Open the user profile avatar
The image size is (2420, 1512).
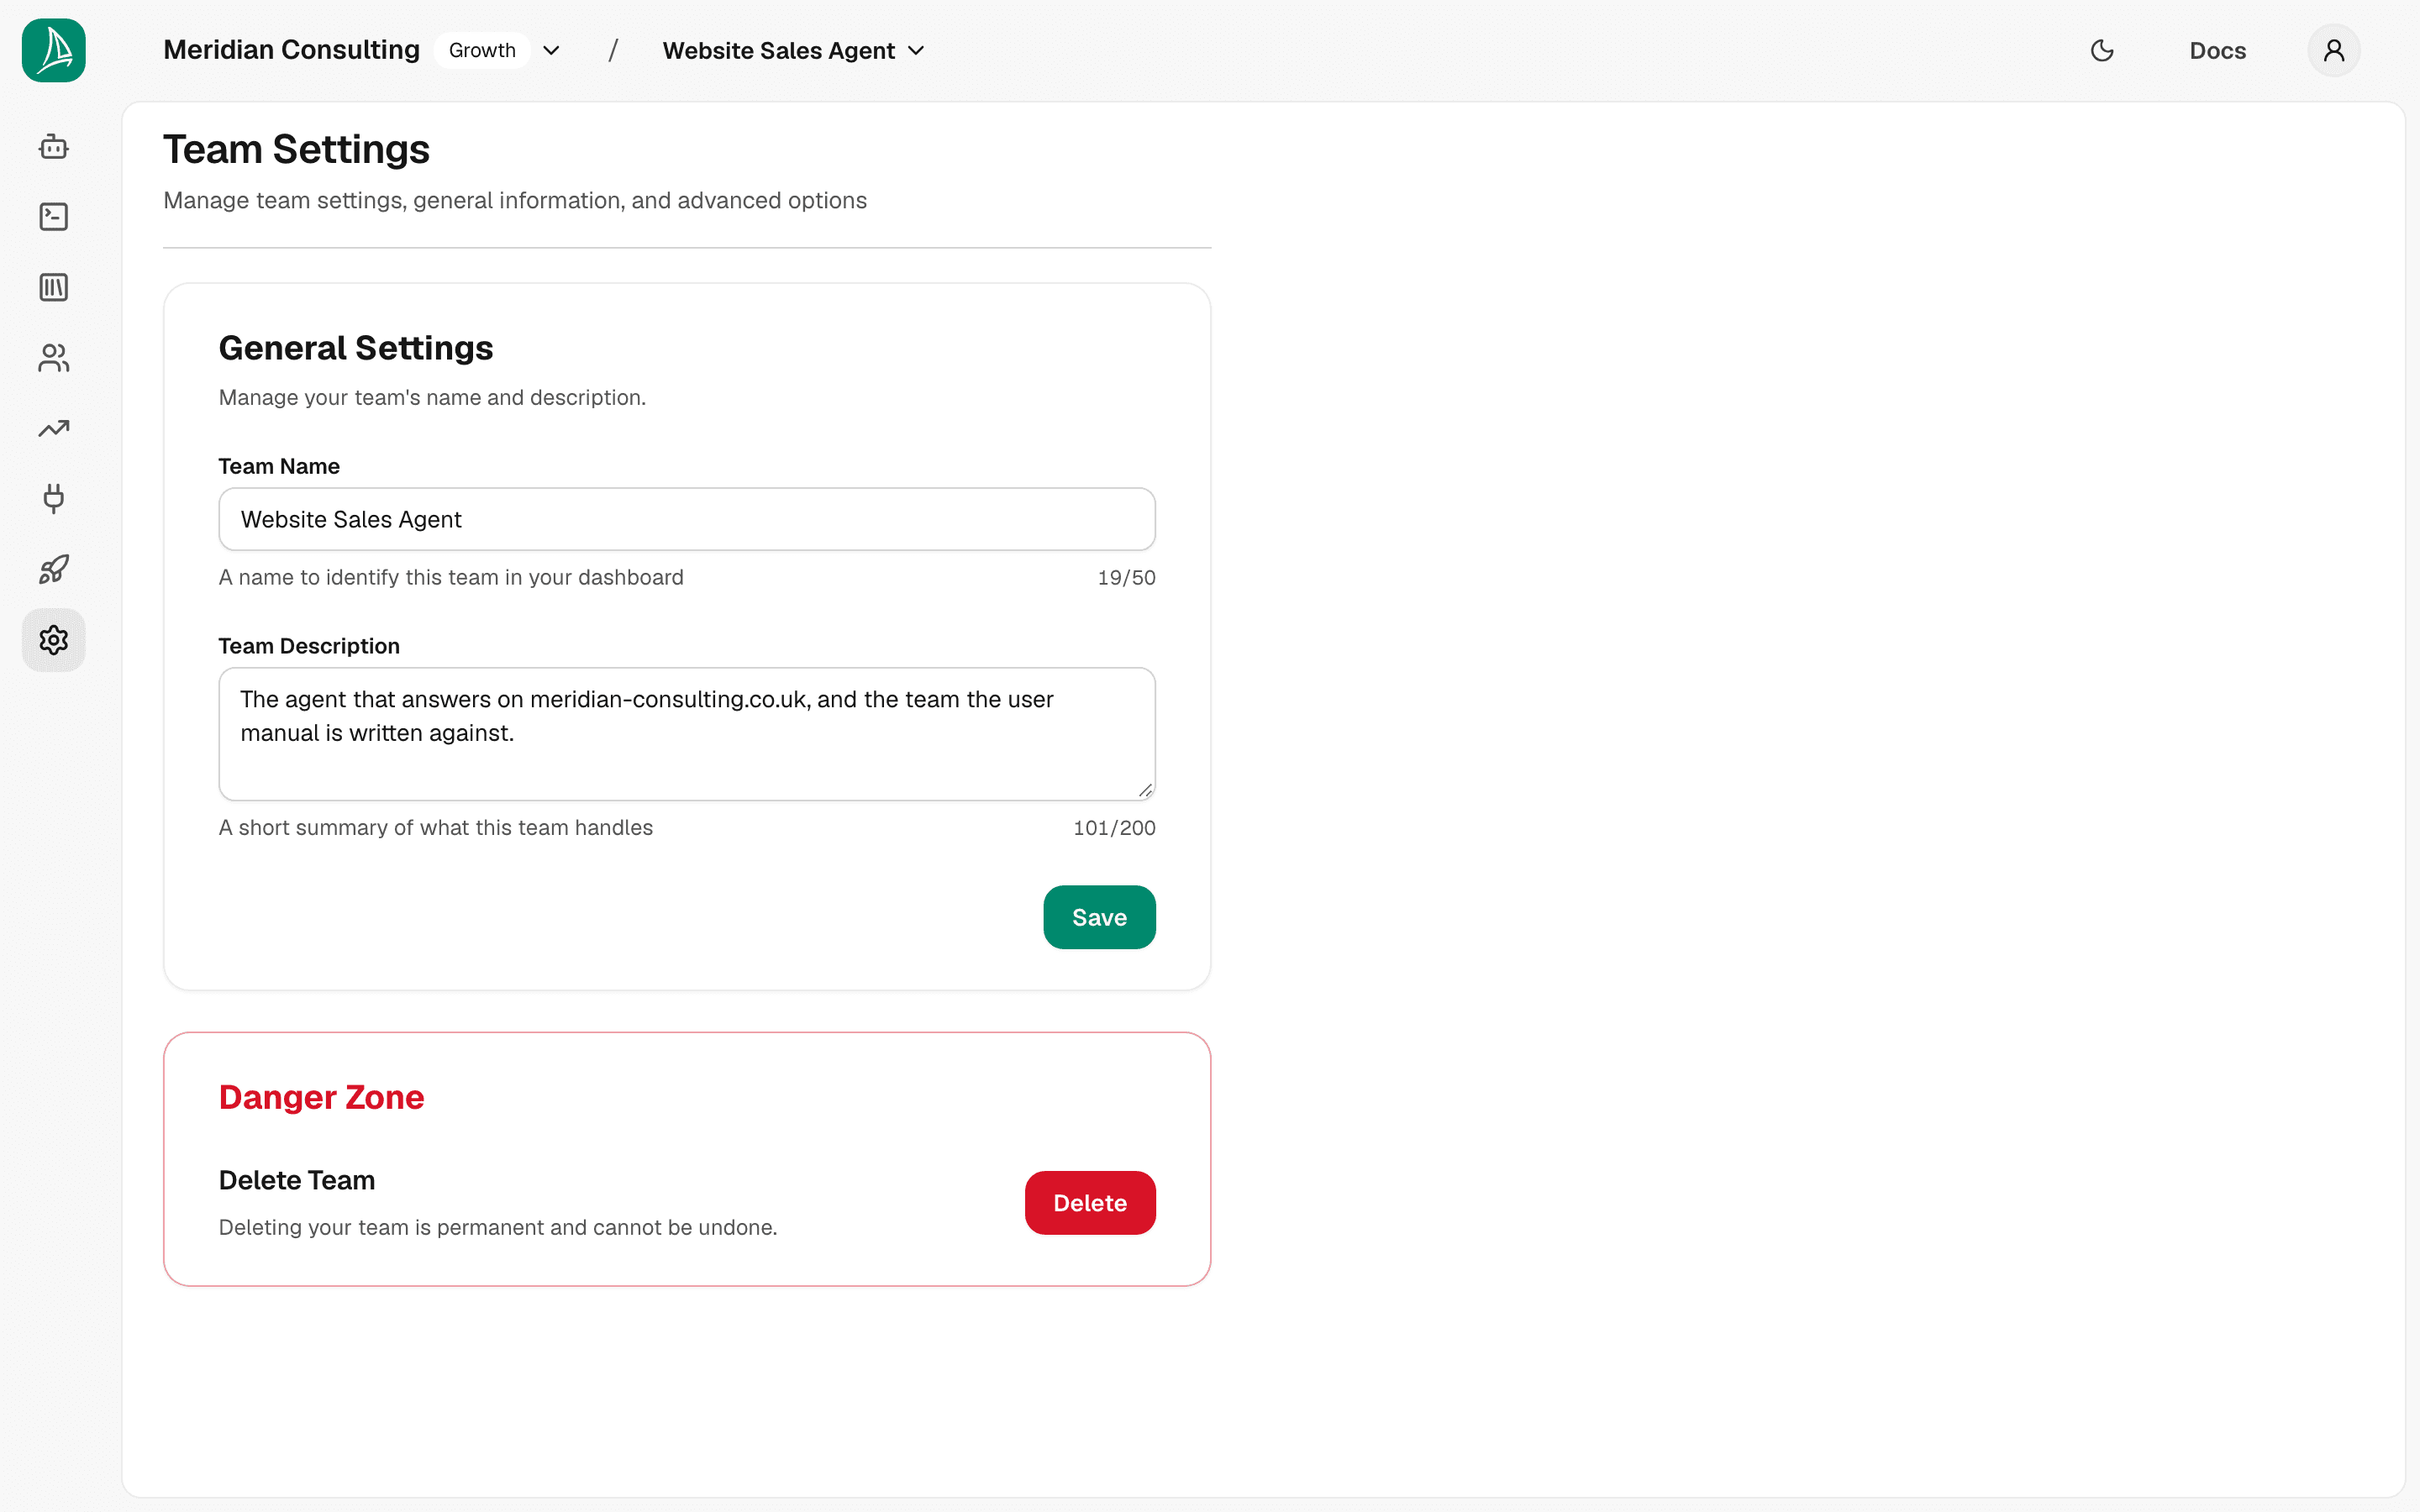[2334, 50]
